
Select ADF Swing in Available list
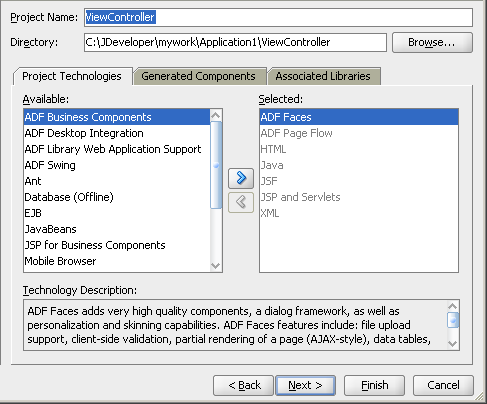(x=117, y=165)
